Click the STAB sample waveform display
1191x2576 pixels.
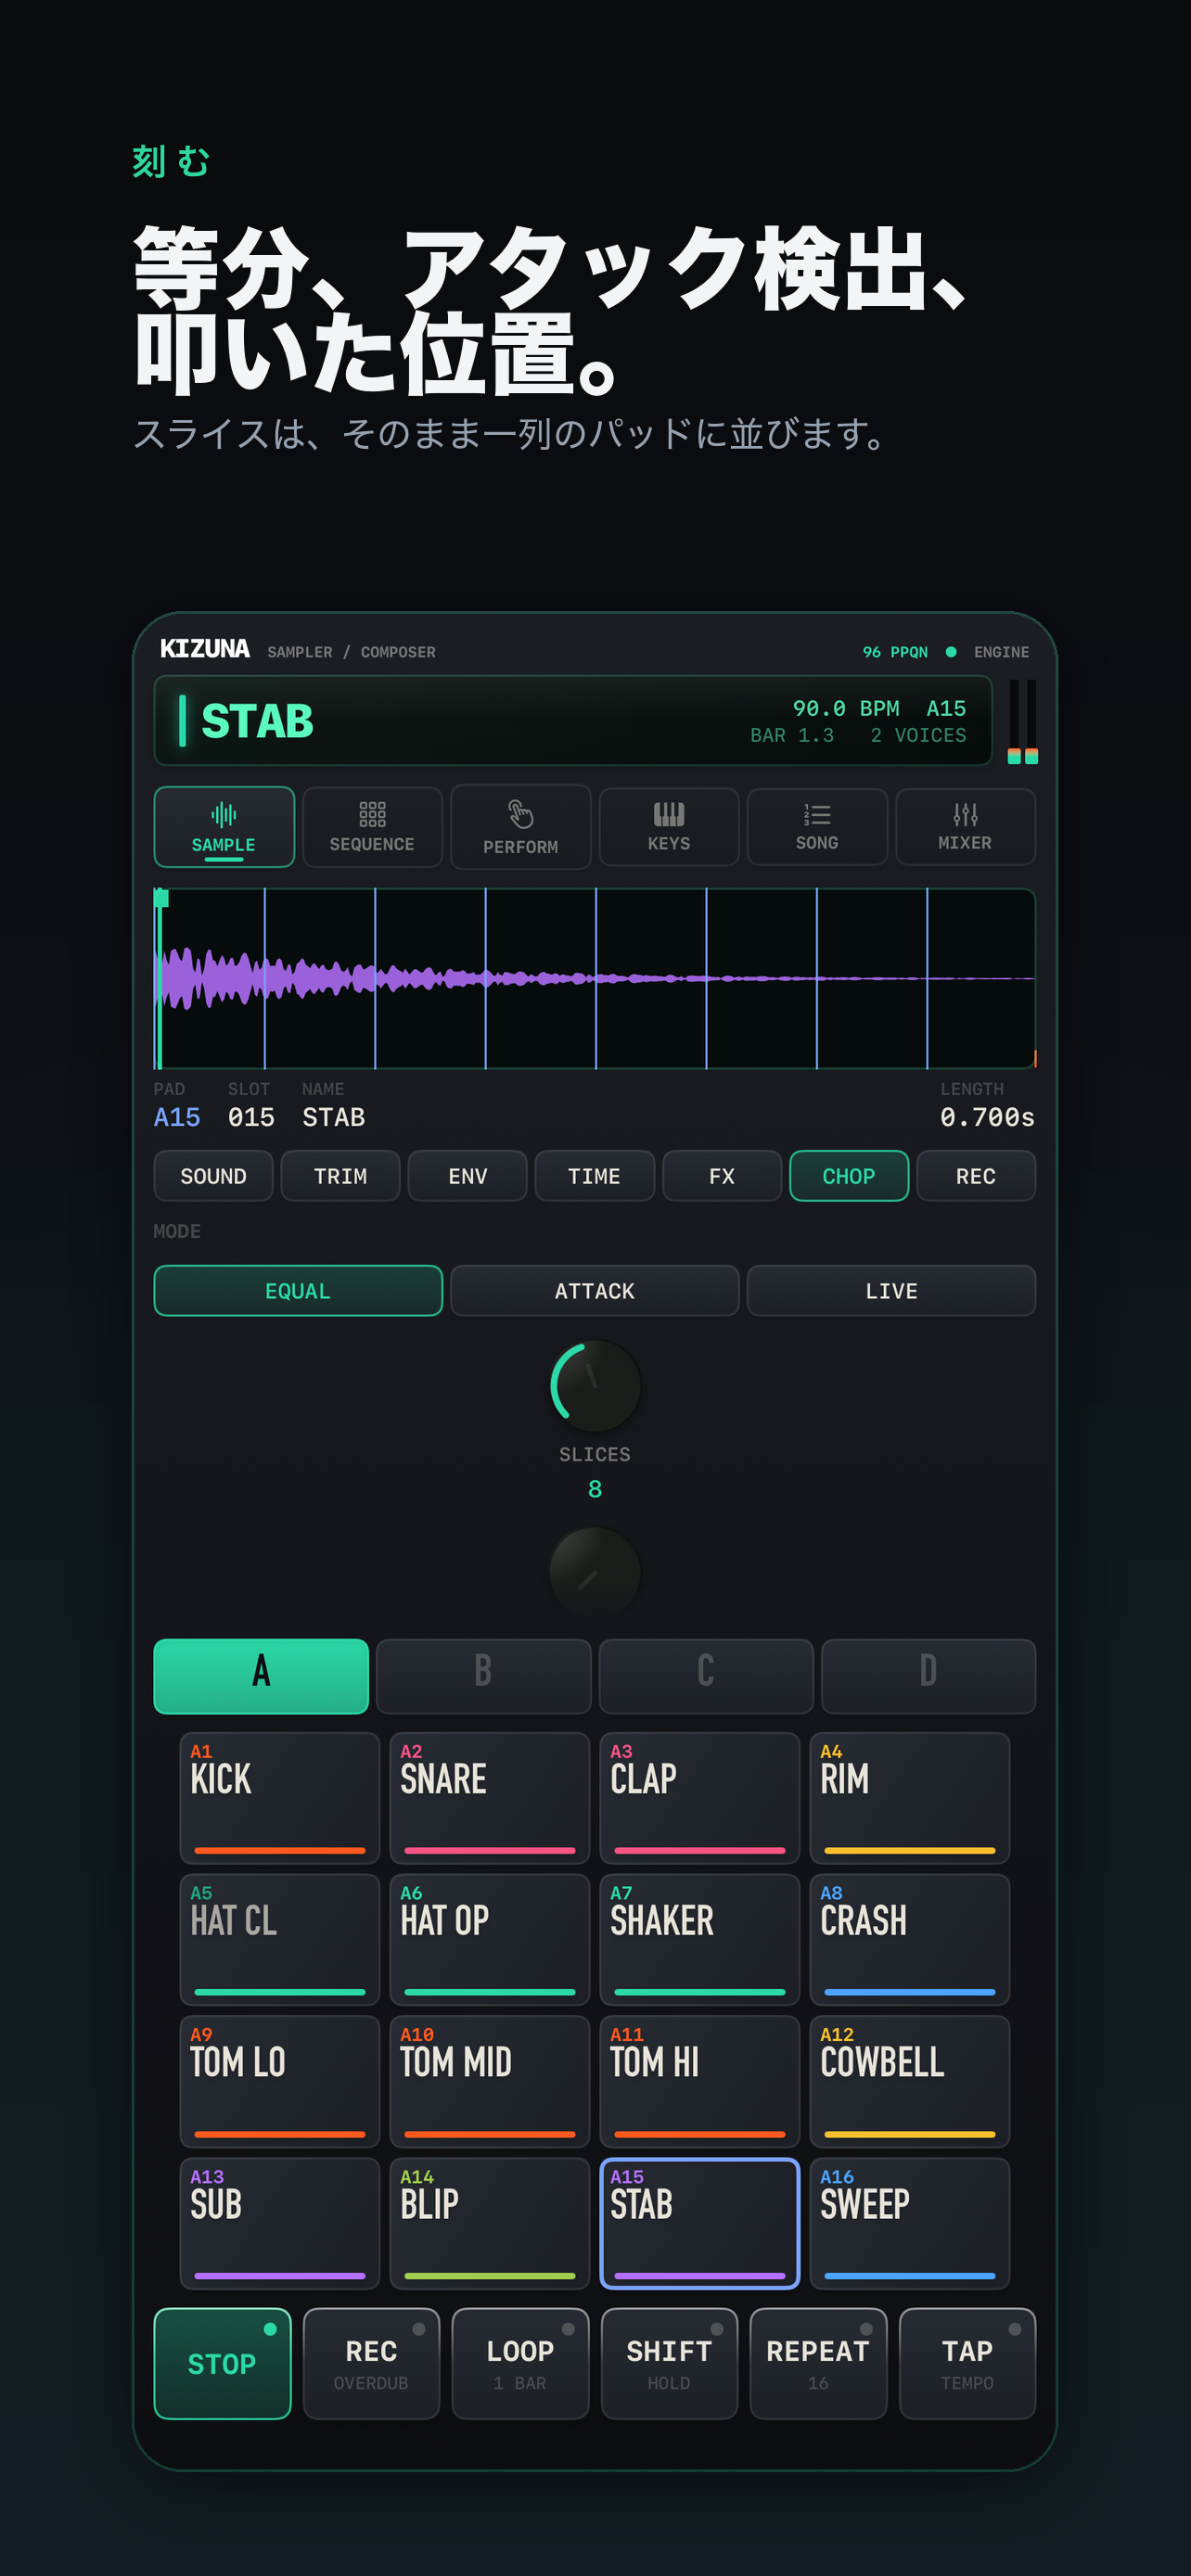click(594, 978)
